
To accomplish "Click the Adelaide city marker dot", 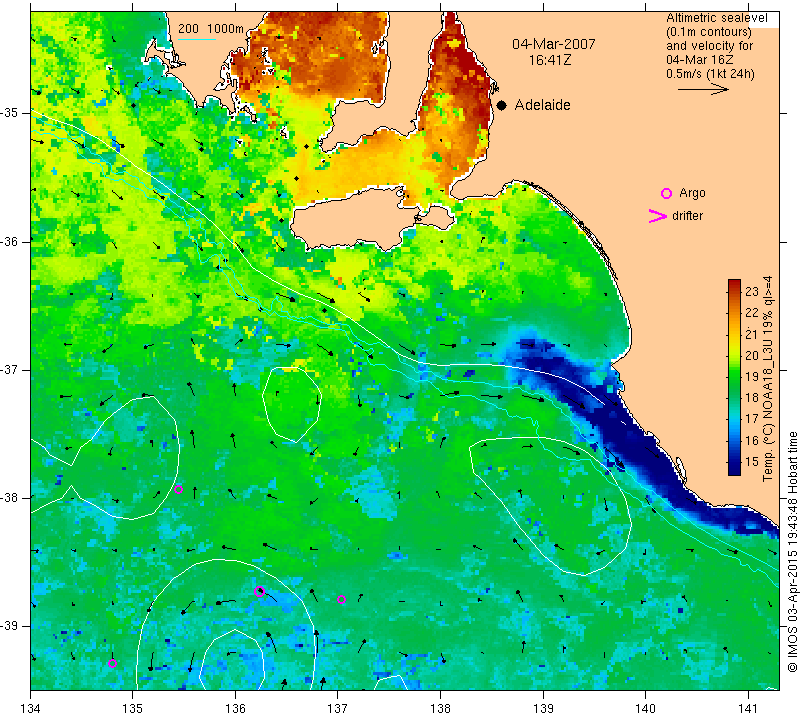I will (x=502, y=105).
